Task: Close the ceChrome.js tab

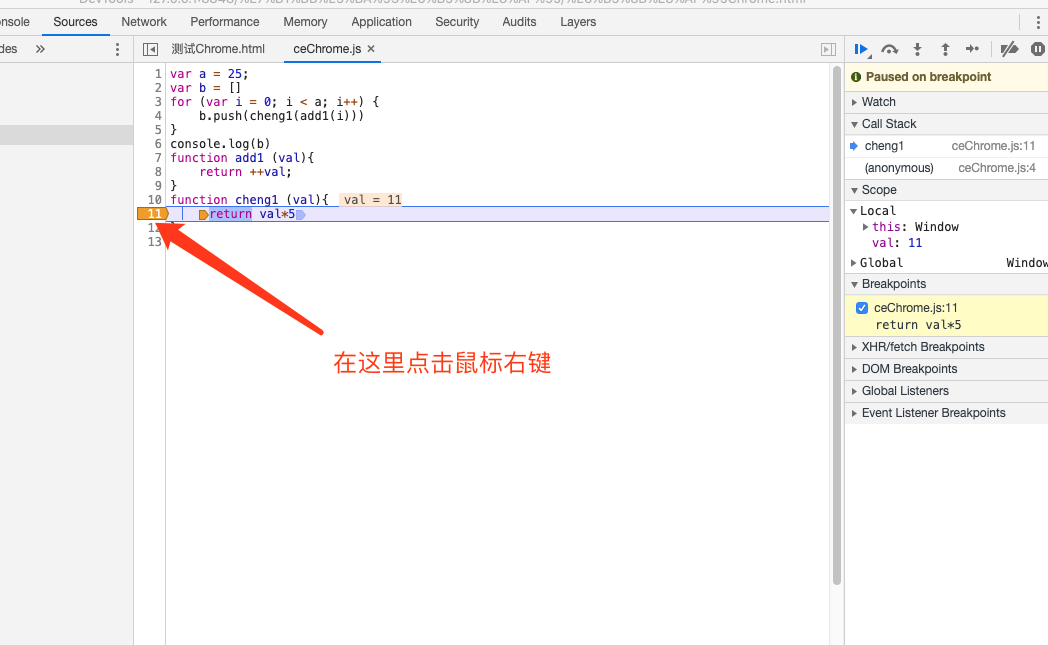Action: pos(371,49)
